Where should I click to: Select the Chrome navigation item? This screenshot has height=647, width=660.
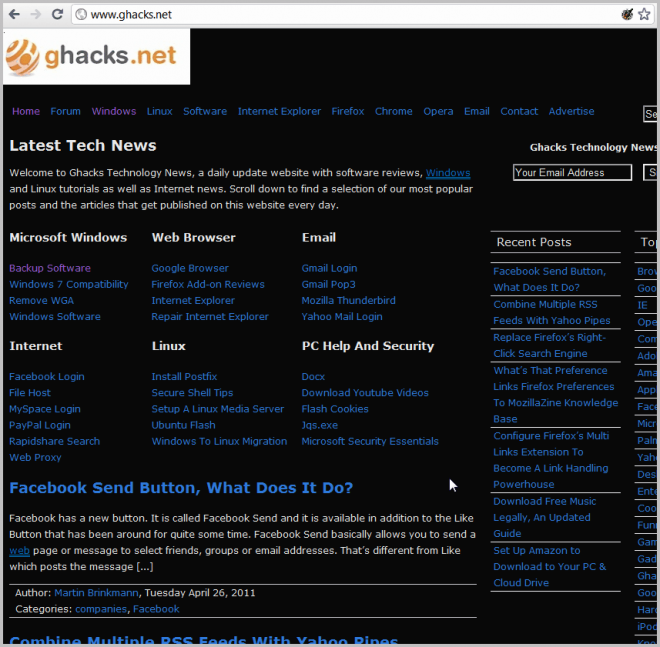[393, 112]
